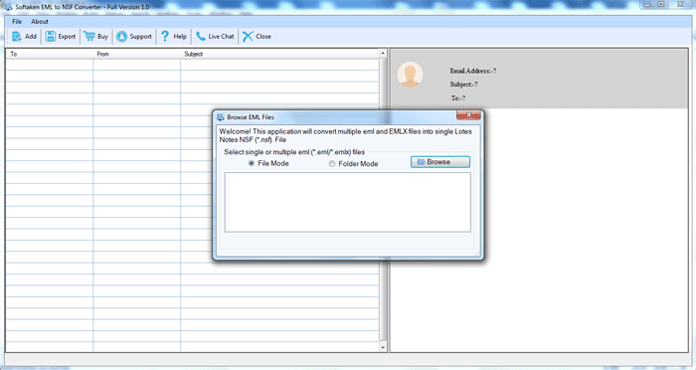Screen dimensions: 696x370
Task: Click the Support person icon
Action: pyautogui.click(x=122, y=36)
